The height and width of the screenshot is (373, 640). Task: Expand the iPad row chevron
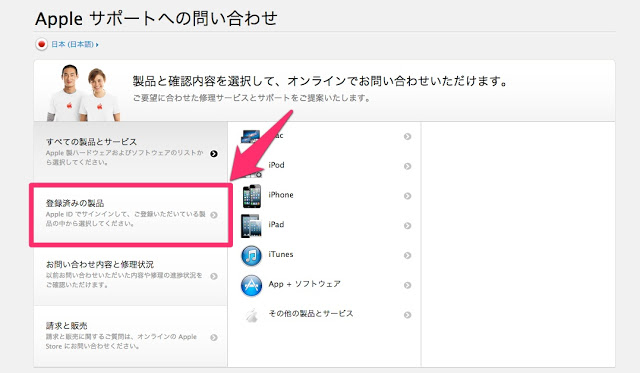pos(407,226)
